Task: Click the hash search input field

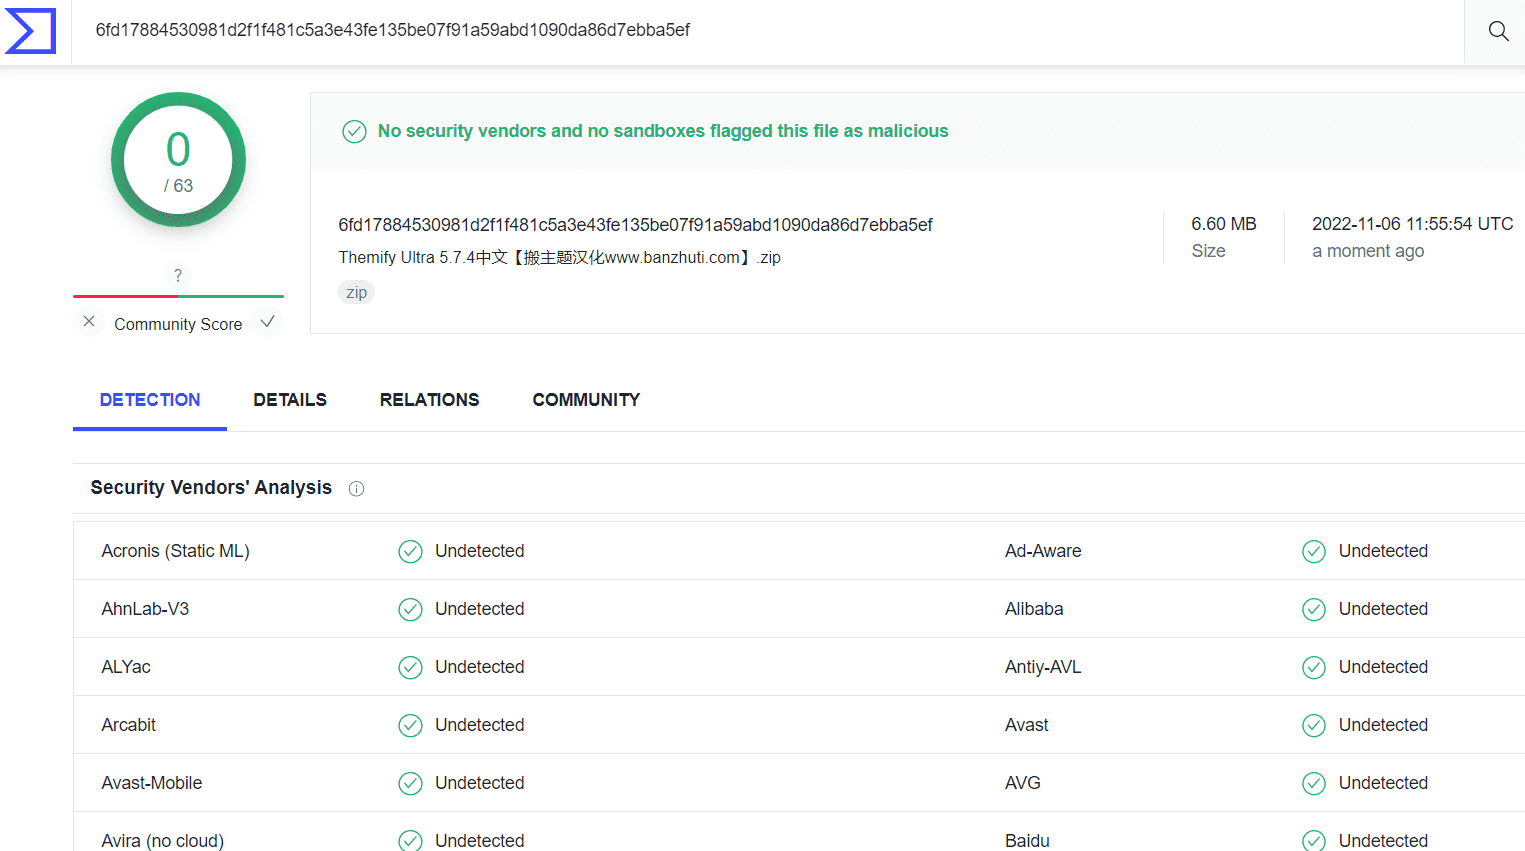Action: pos(767,30)
